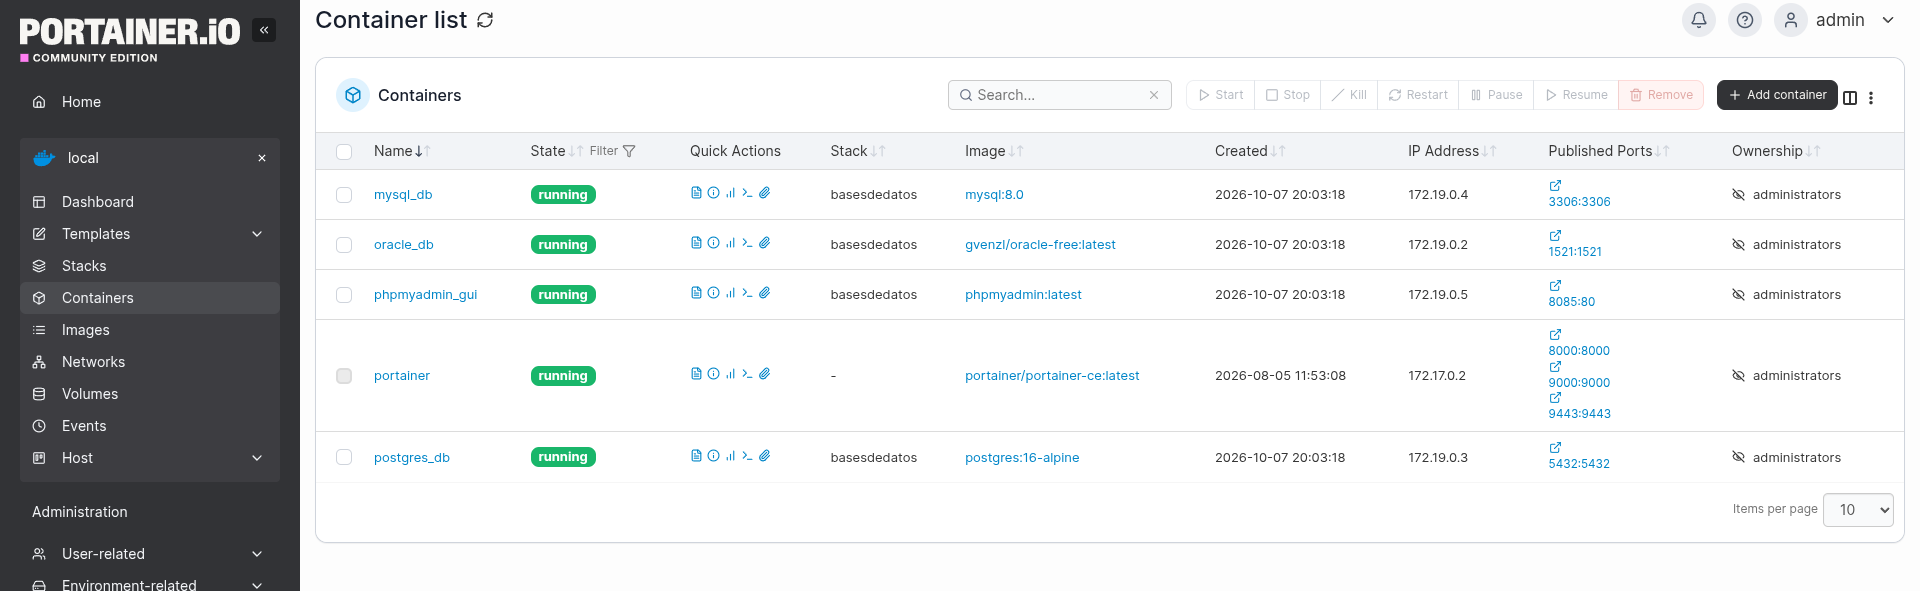The height and width of the screenshot is (591, 1920).
Task: Open the portainer container details
Action: click(x=402, y=376)
